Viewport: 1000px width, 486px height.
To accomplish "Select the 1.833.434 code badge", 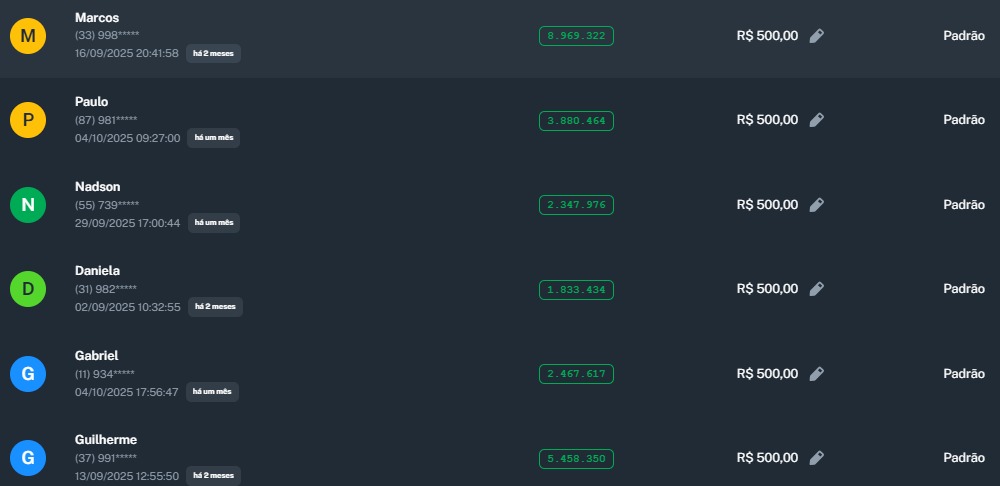I will [x=576, y=290].
